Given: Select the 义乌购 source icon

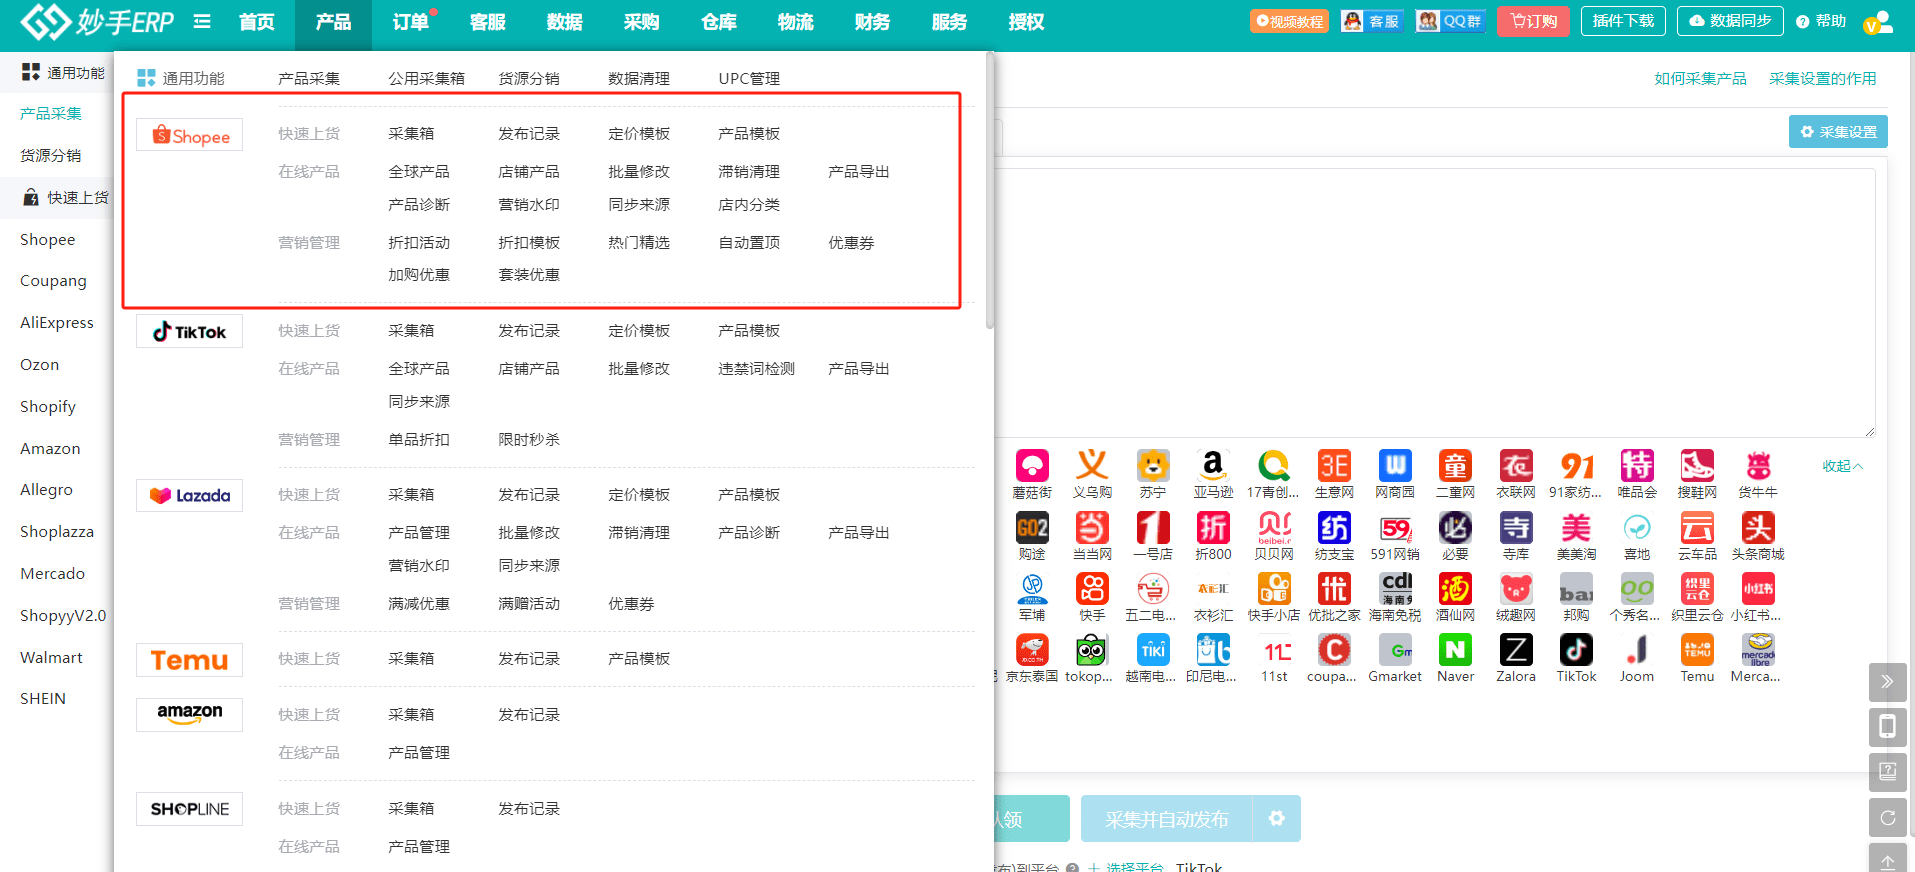Looking at the screenshot, I should point(1092,466).
